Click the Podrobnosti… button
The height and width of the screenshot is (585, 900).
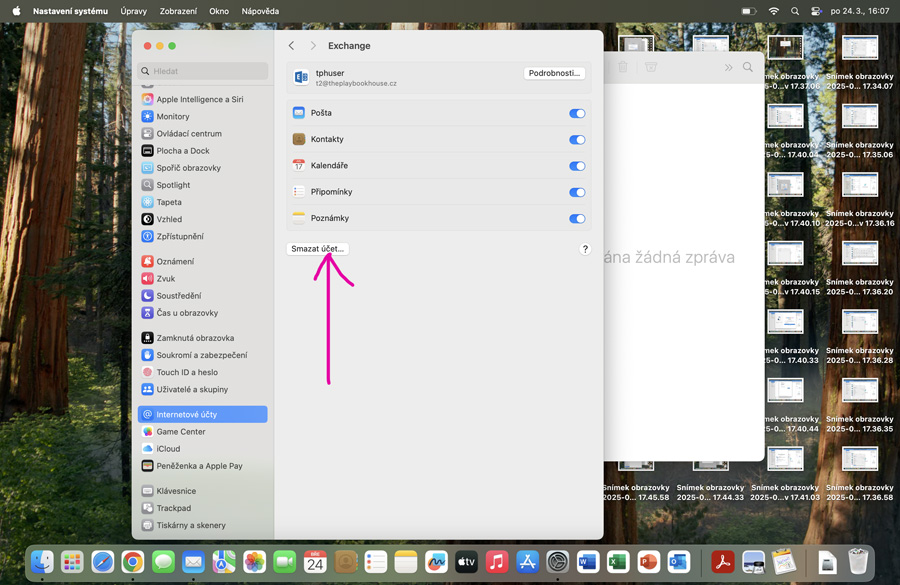click(x=554, y=73)
